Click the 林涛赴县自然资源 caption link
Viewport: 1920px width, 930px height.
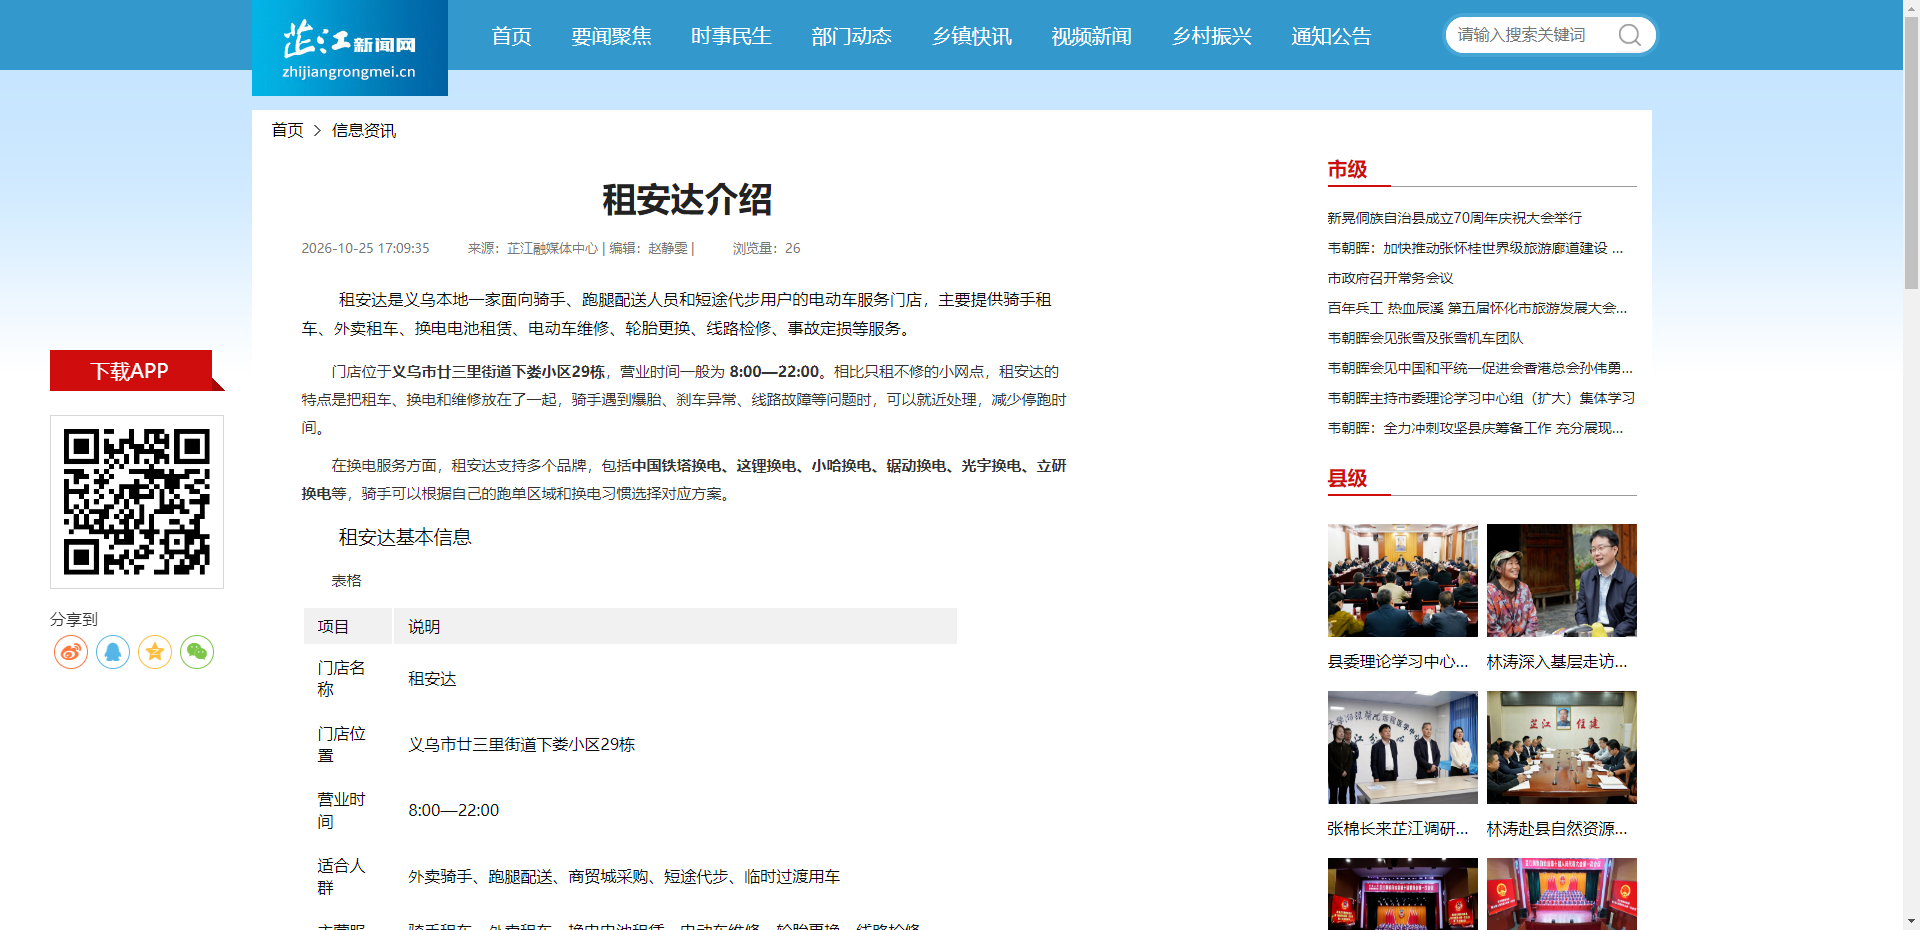click(x=1557, y=829)
